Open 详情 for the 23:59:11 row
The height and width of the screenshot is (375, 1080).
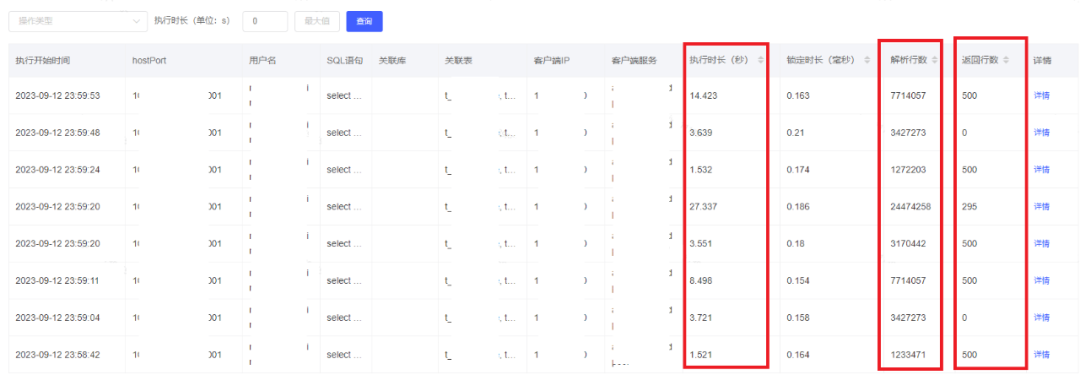1041,281
